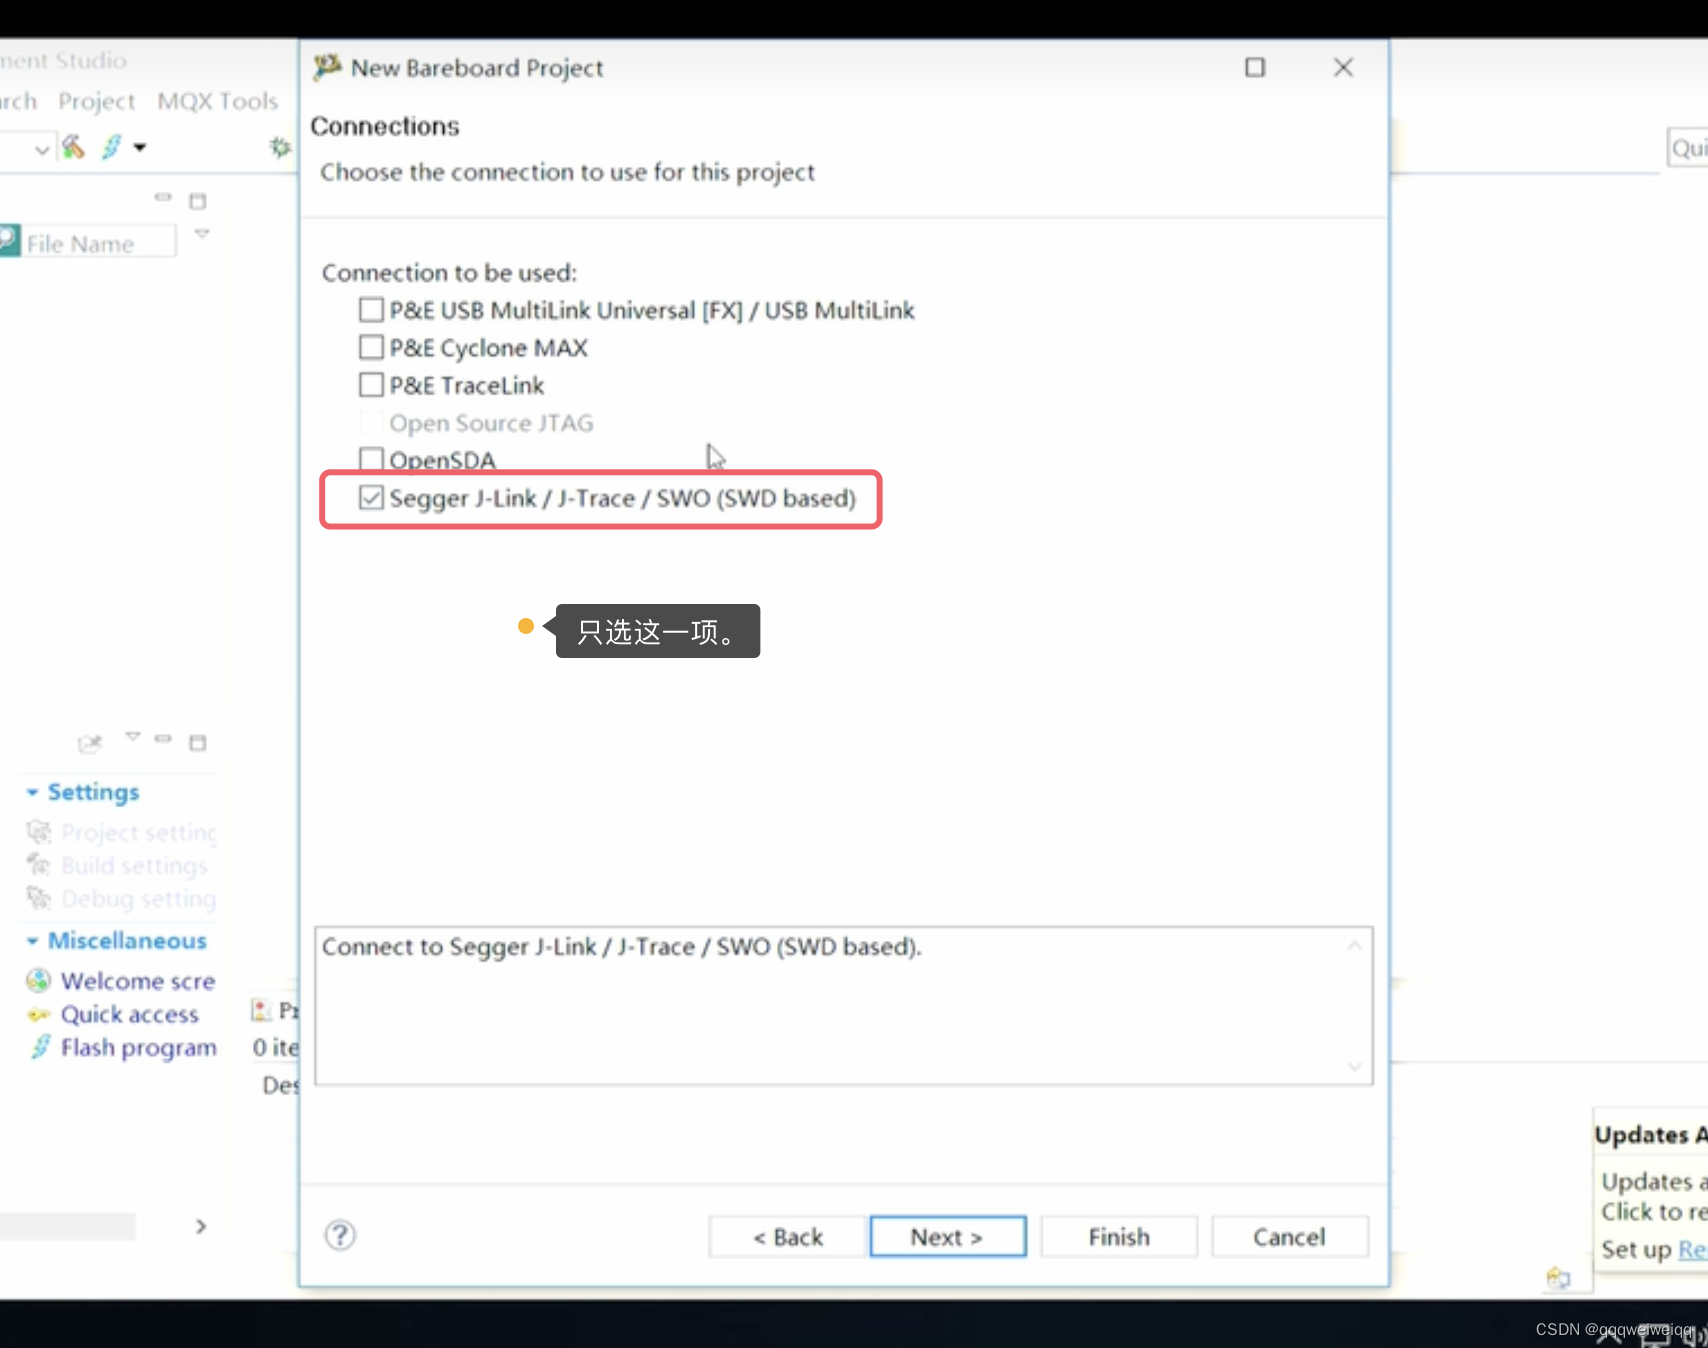The height and width of the screenshot is (1348, 1708).
Task: Click the Finish button
Action: [1117, 1236]
